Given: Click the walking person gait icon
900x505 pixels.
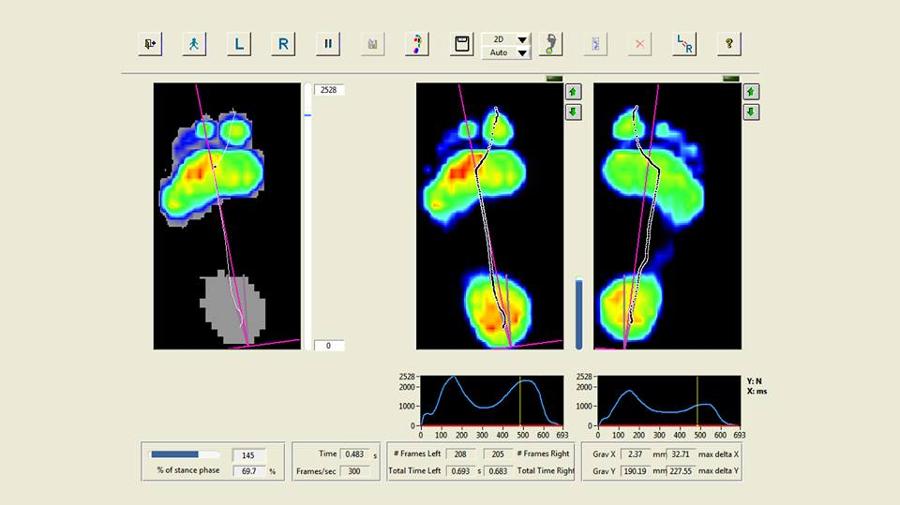Looking at the screenshot, I should (x=194, y=44).
